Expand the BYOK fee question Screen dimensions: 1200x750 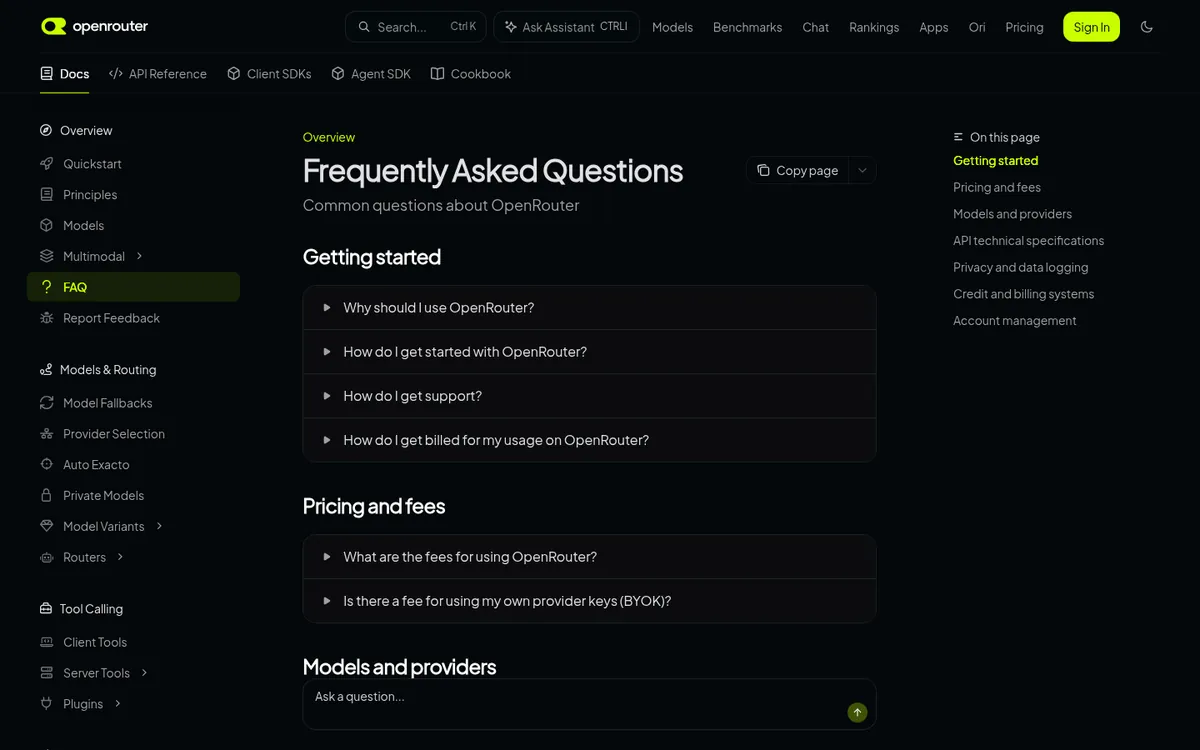(589, 601)
